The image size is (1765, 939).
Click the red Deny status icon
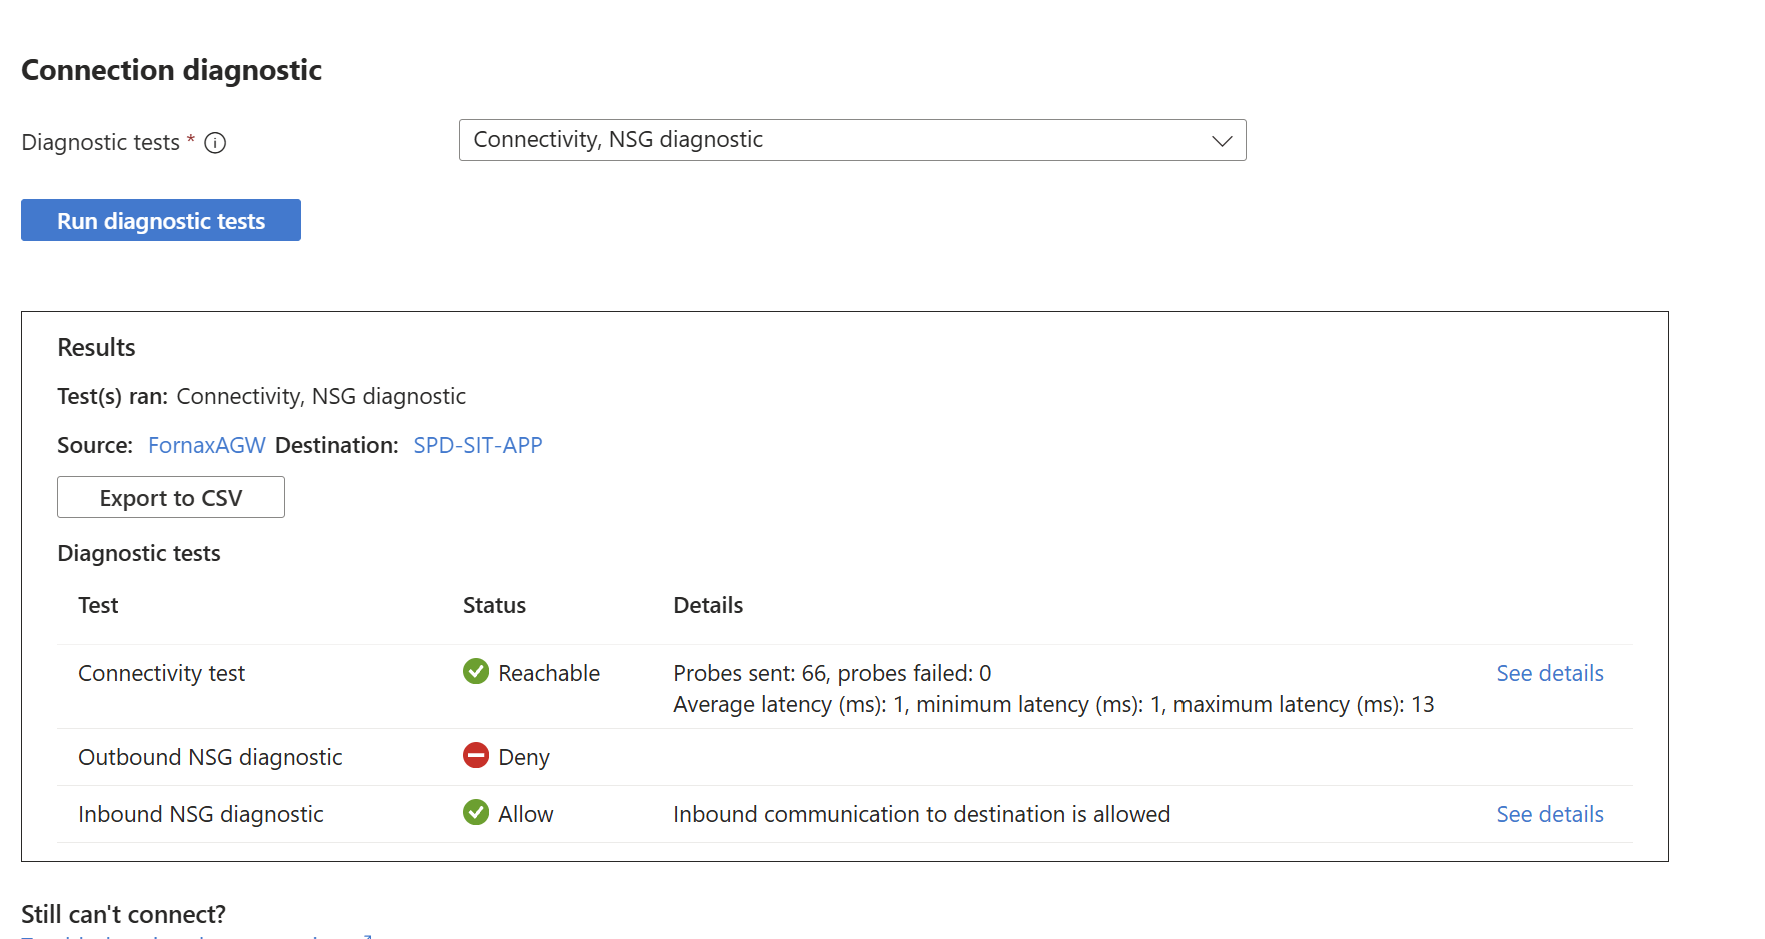pyautogui.click(x=476, y=755)
